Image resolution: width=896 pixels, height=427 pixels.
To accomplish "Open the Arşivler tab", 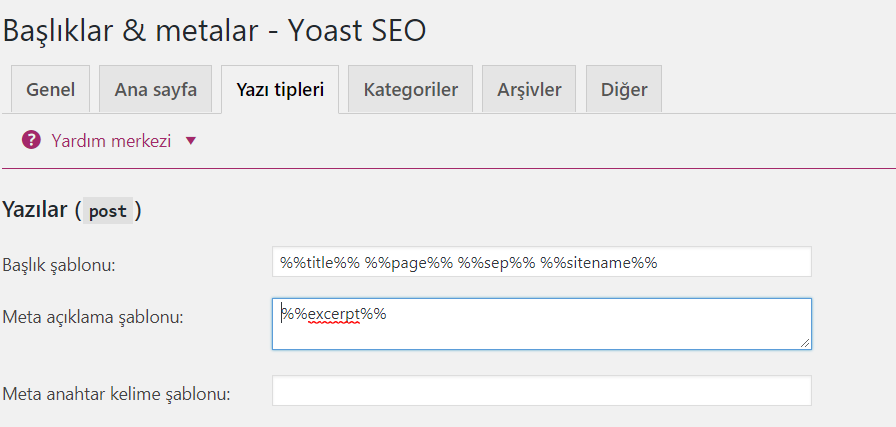I will click(x=529, y=90).
